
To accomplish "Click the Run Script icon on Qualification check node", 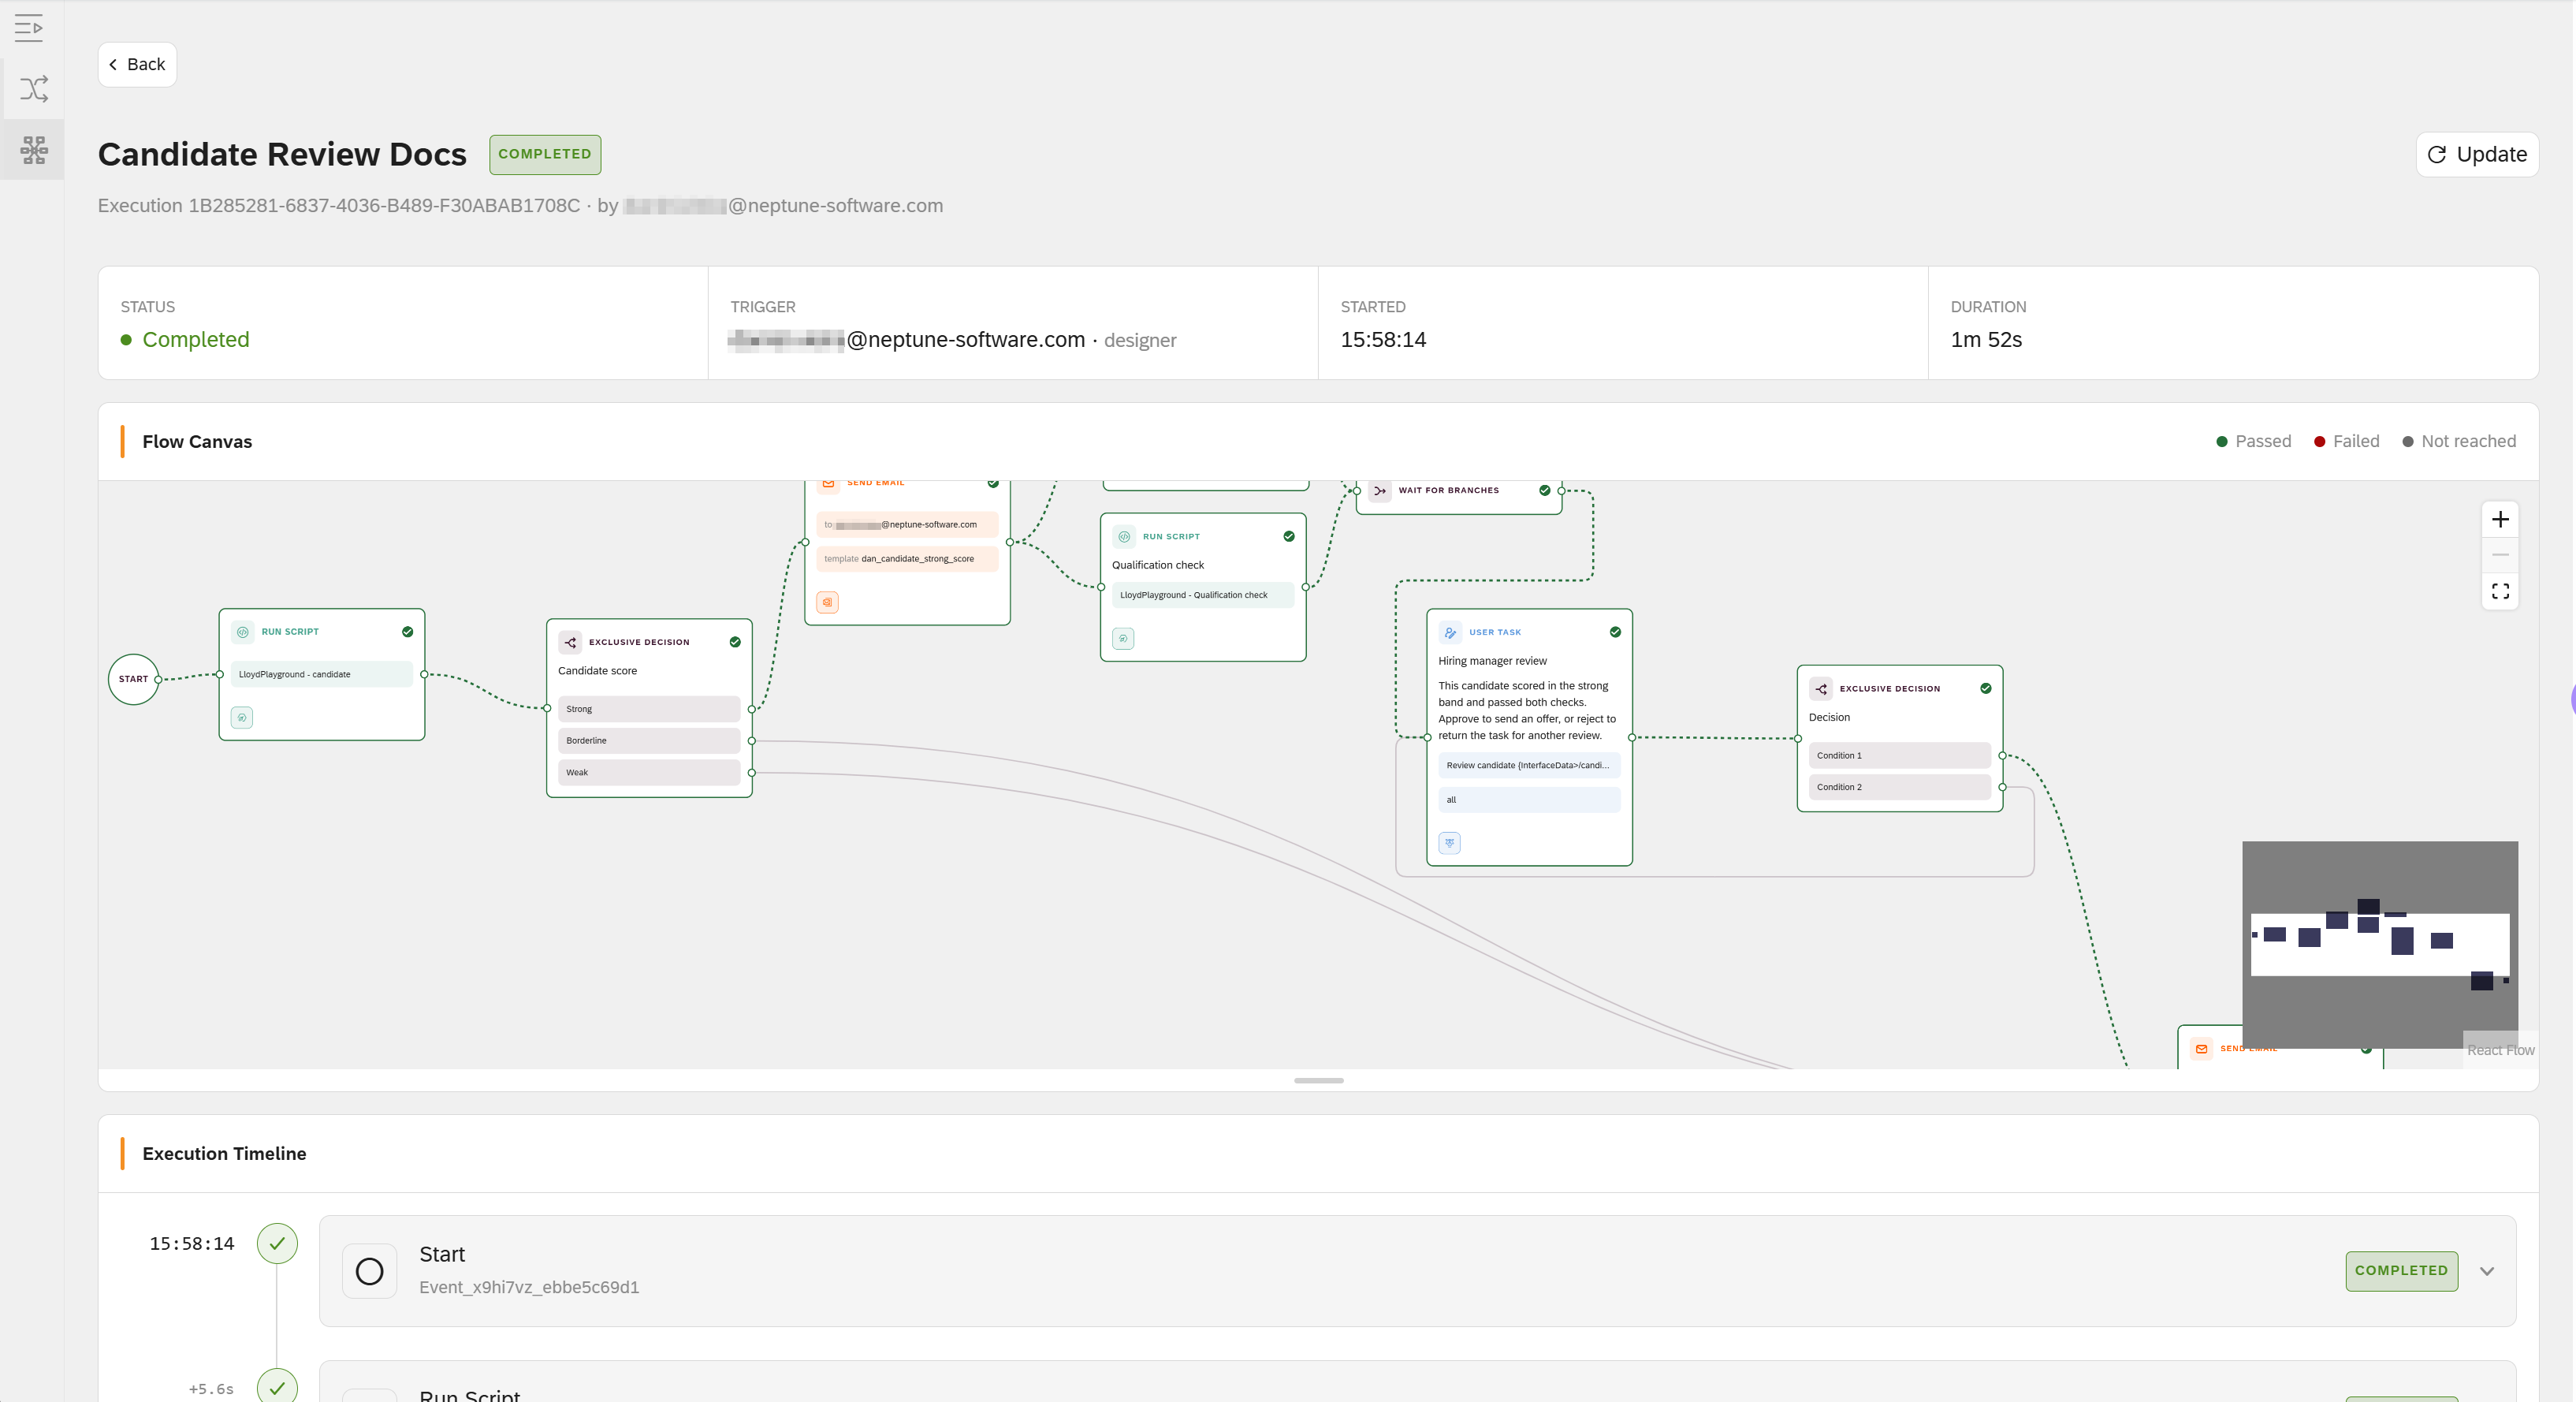I will coord(1124,537).
